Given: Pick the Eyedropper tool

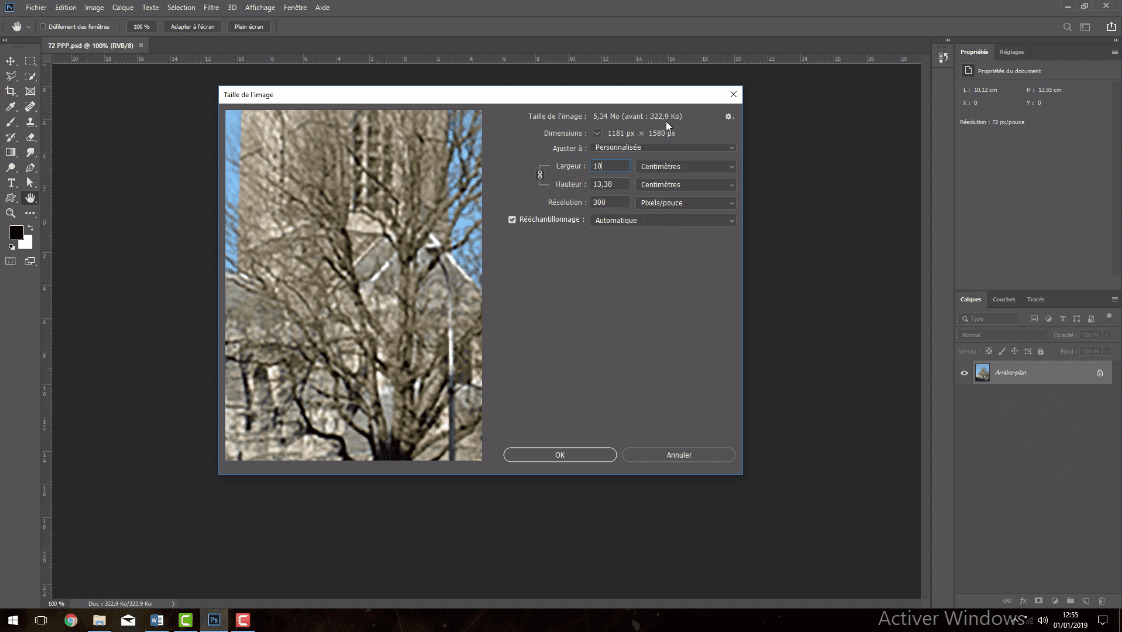Looking at the screenshot, I should click(11, 106).
